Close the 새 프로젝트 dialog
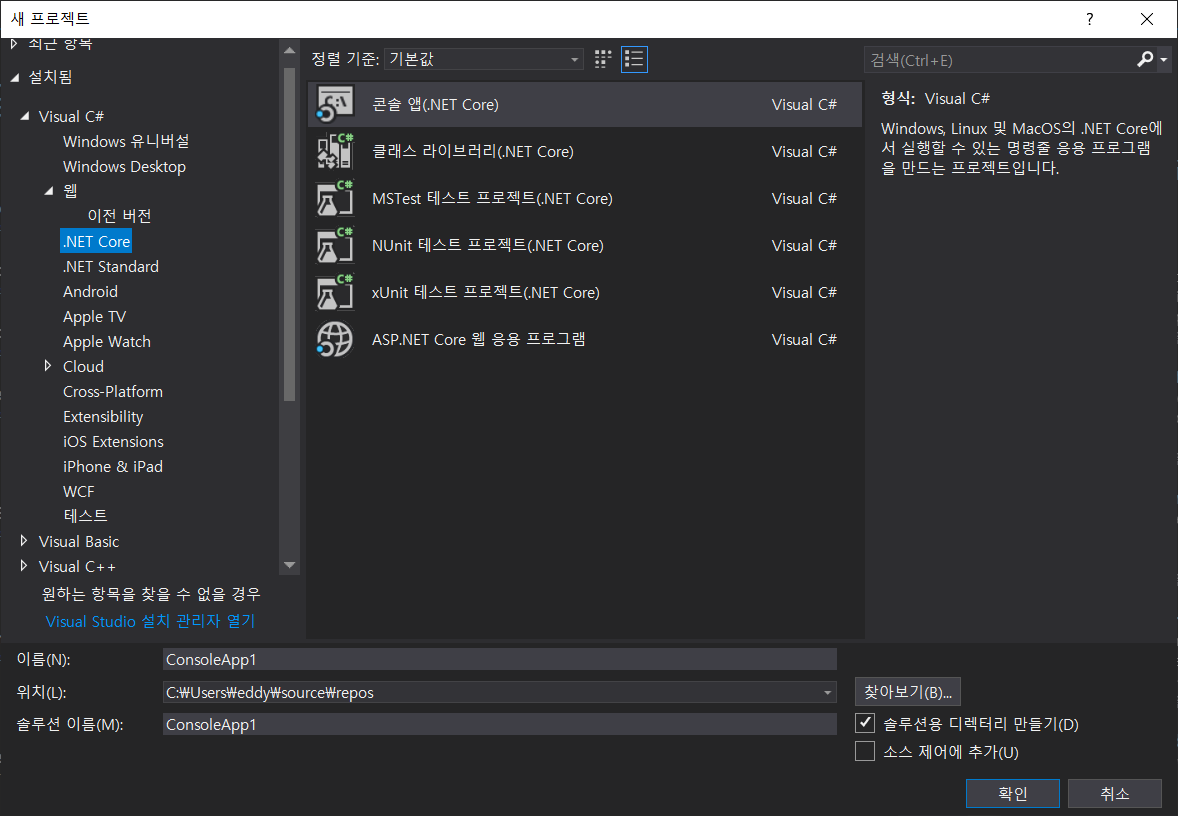 tap(1146, 19)
